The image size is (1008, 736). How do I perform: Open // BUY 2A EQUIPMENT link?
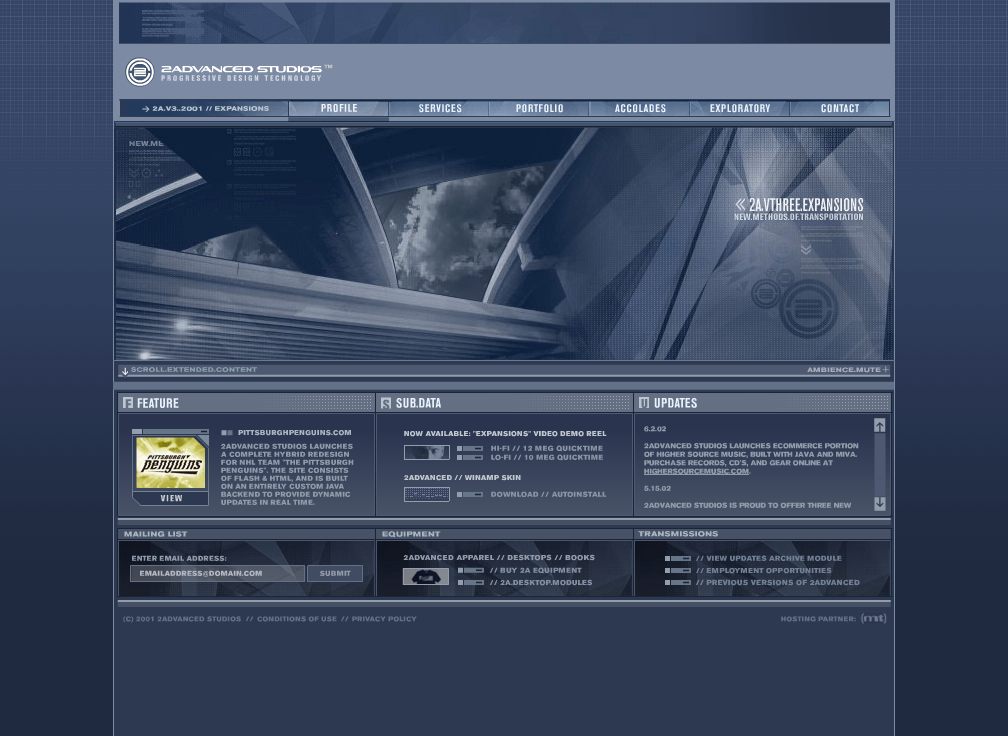[536, 570]
